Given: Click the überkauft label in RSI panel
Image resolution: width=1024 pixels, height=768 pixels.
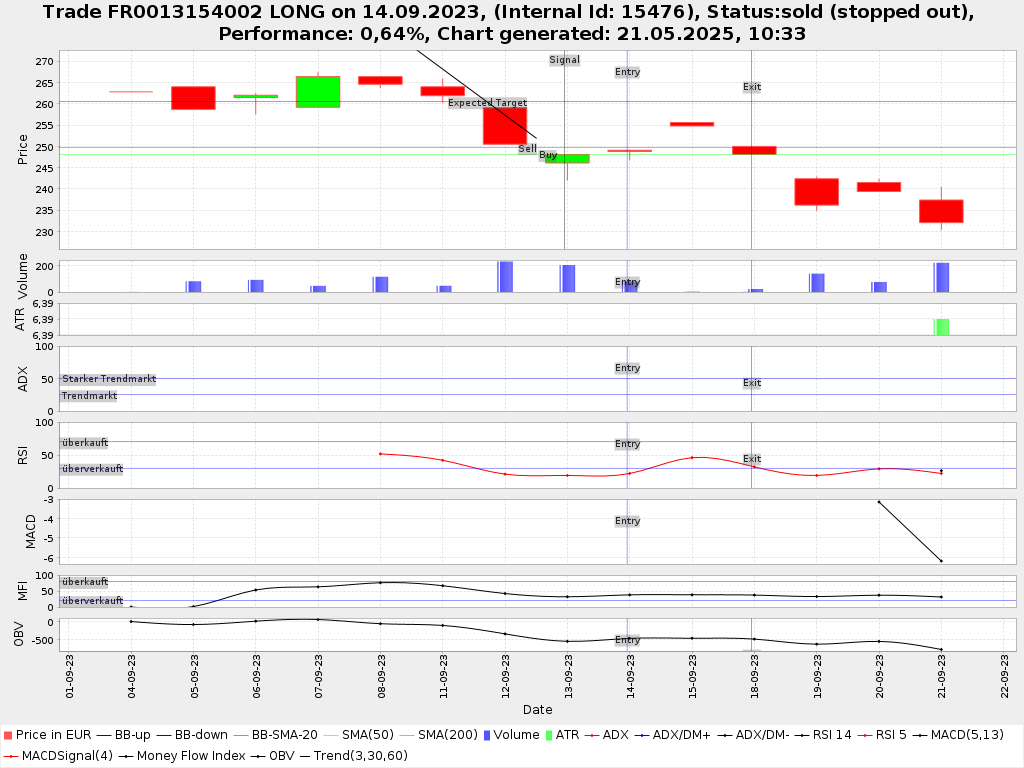Looking at the screenshot, I should [x=84, y=443].
